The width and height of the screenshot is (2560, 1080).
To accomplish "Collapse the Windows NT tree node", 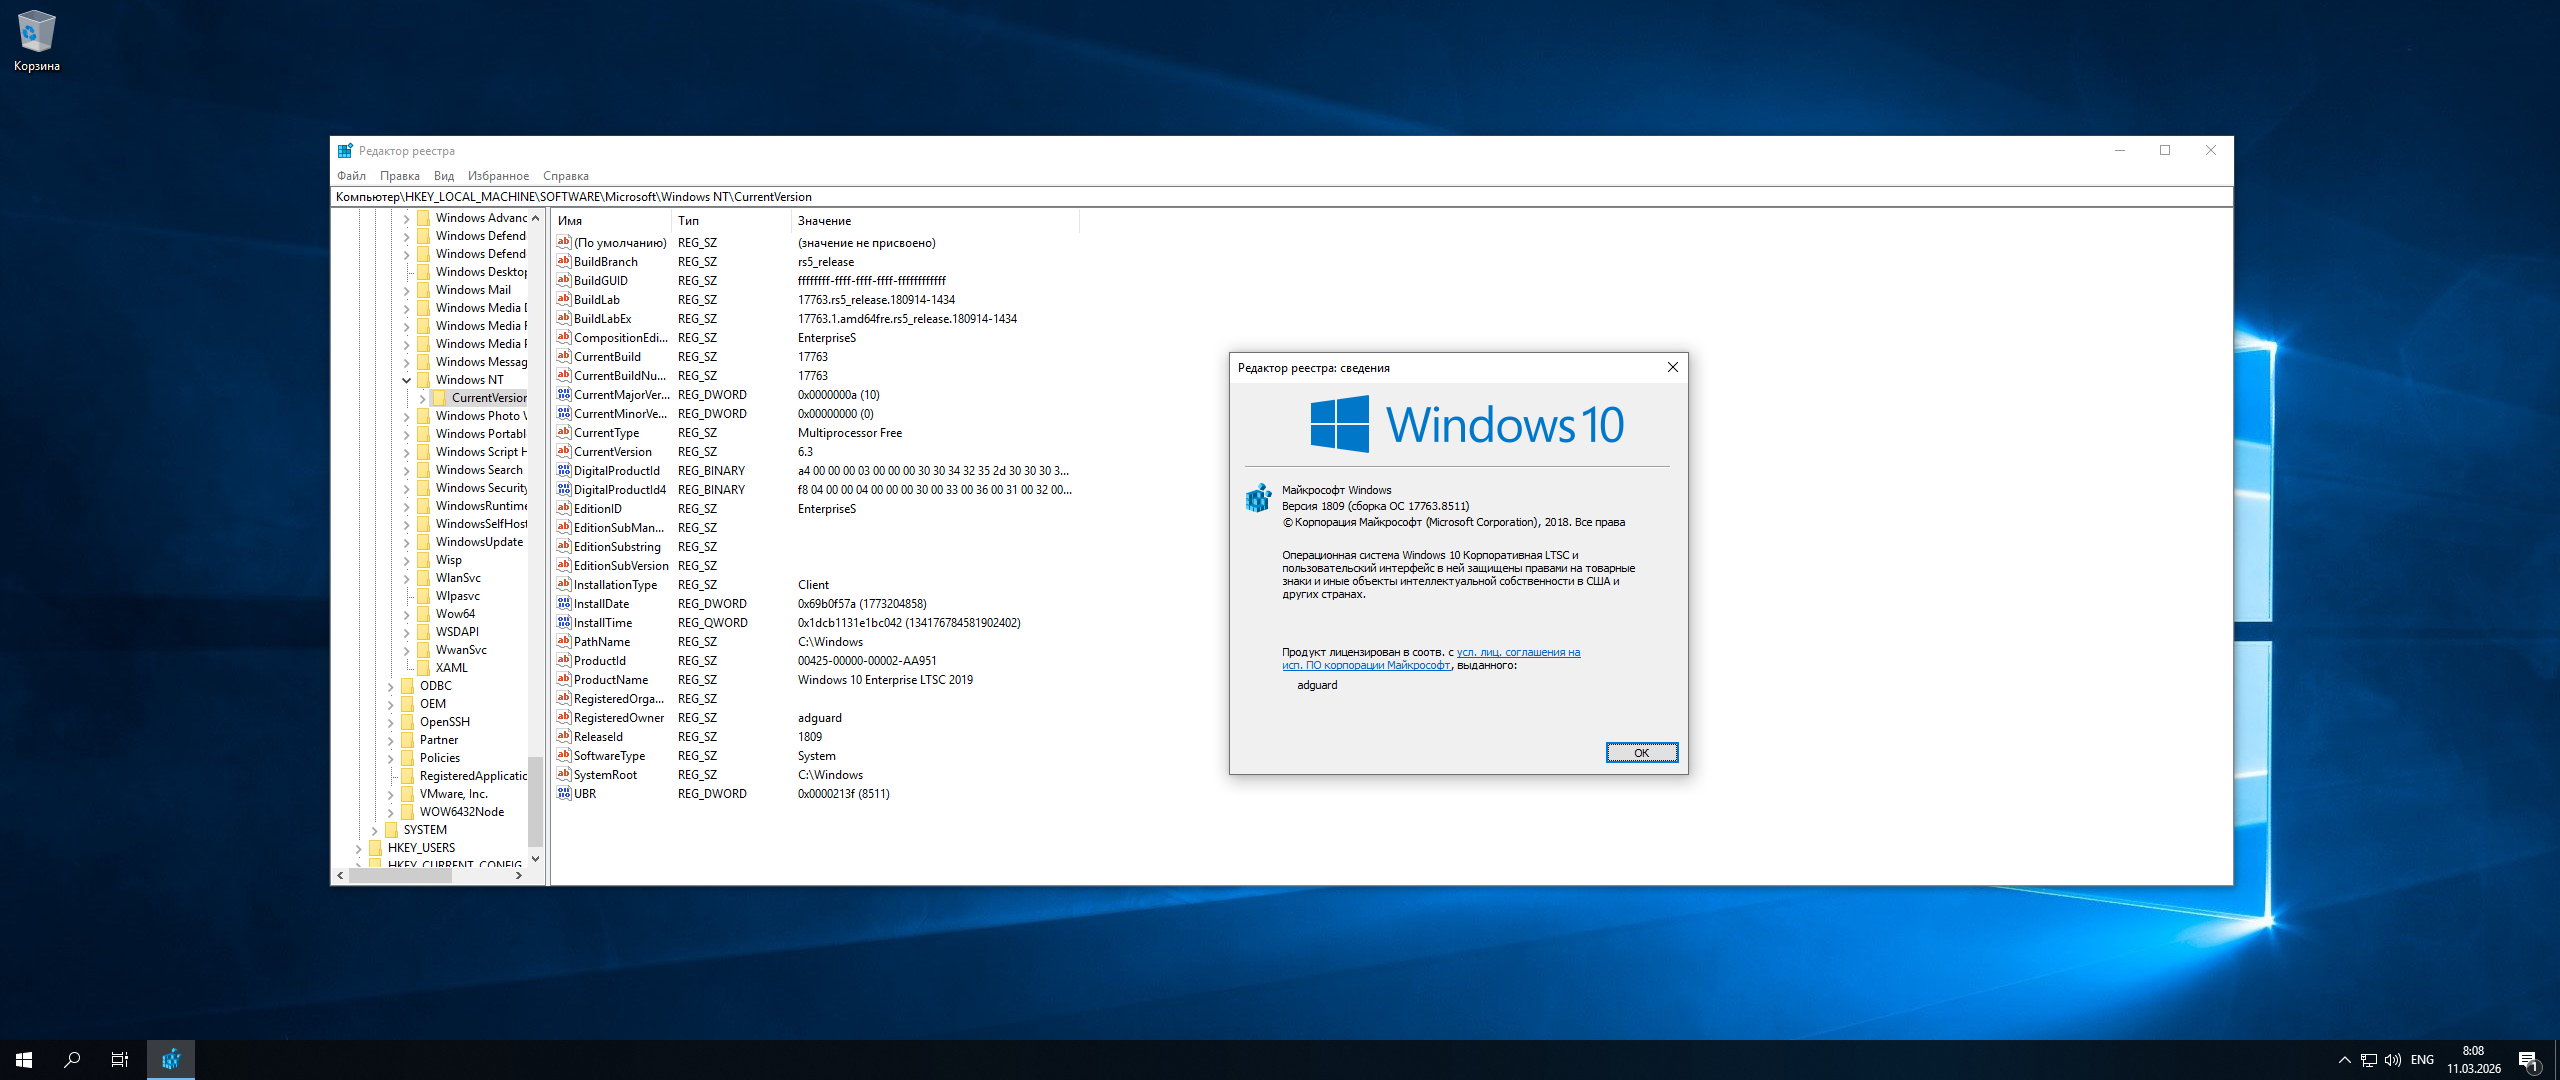I will pyautogui.click(x=407, y=380).
